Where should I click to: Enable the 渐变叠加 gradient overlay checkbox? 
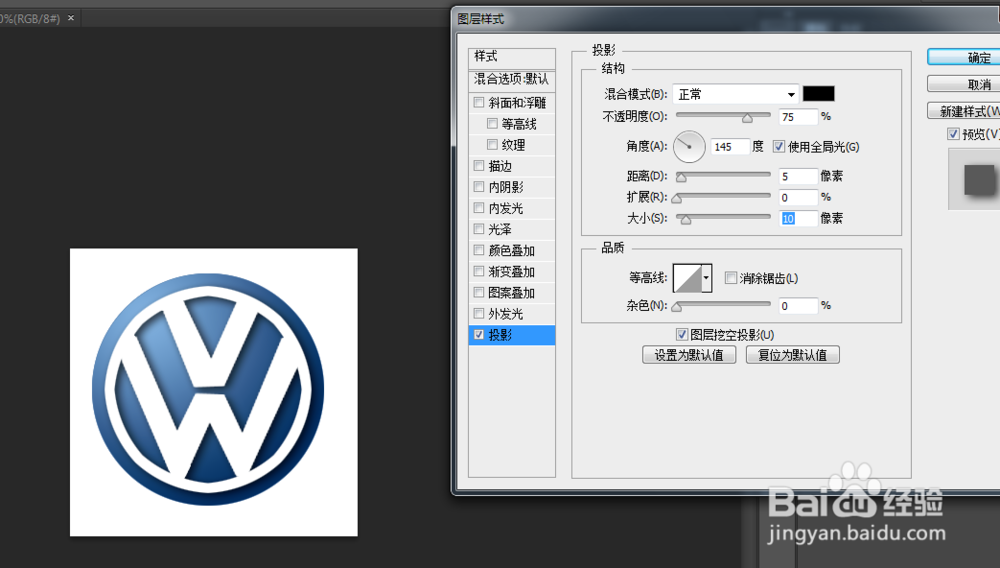479,271
